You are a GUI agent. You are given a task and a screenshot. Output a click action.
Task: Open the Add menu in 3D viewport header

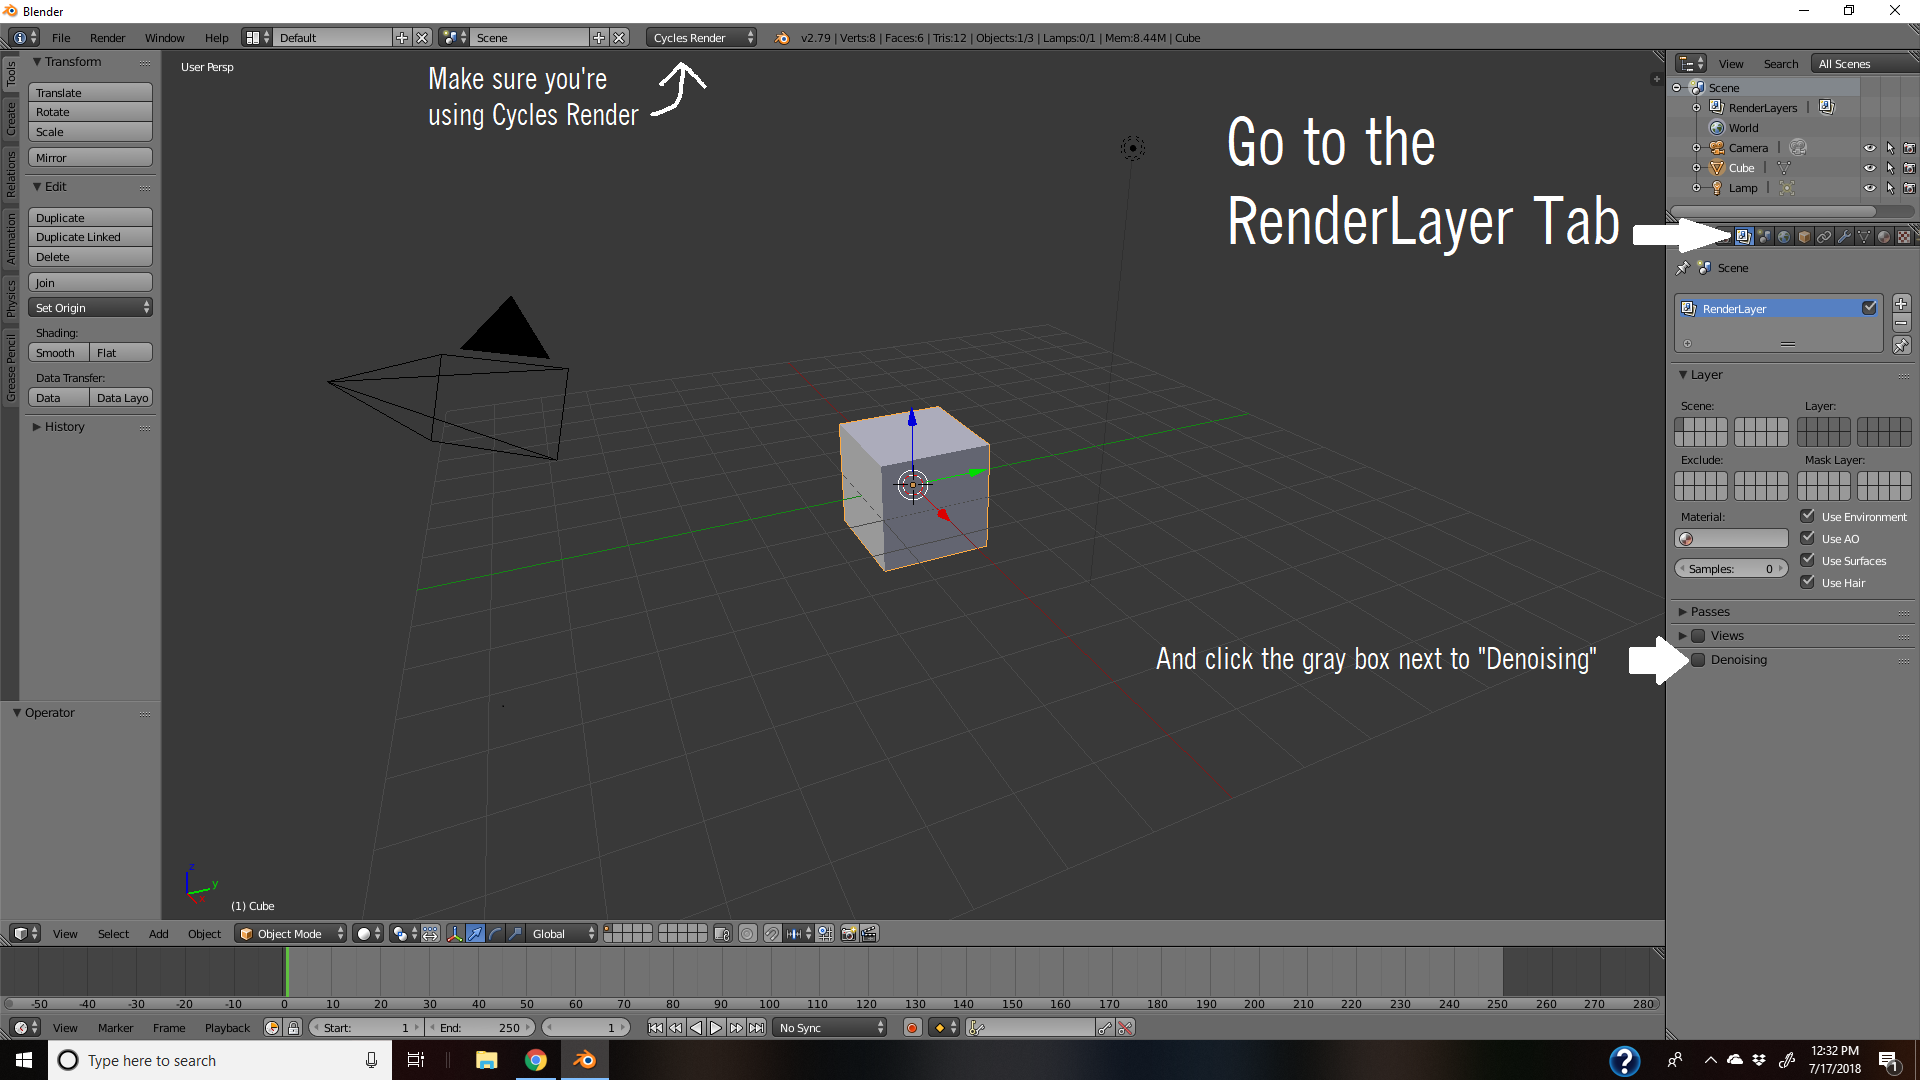pyautogui.click(x=158, y=934)
